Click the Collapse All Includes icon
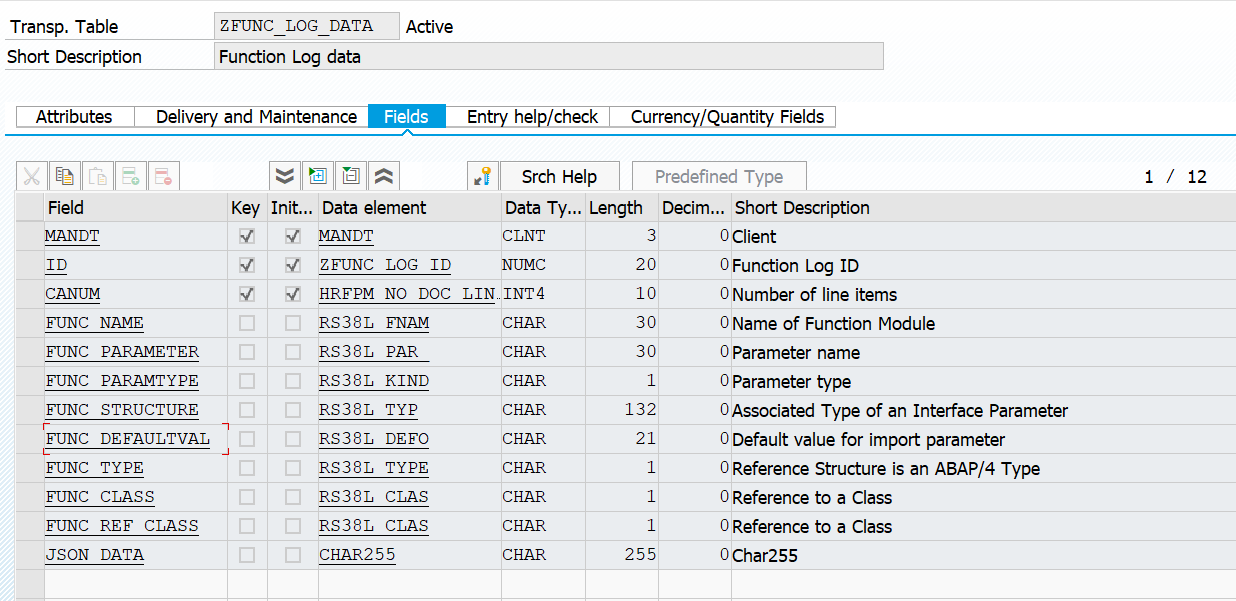The height and width of the screenshot is (601, 1236). click(x=351, y=177)
